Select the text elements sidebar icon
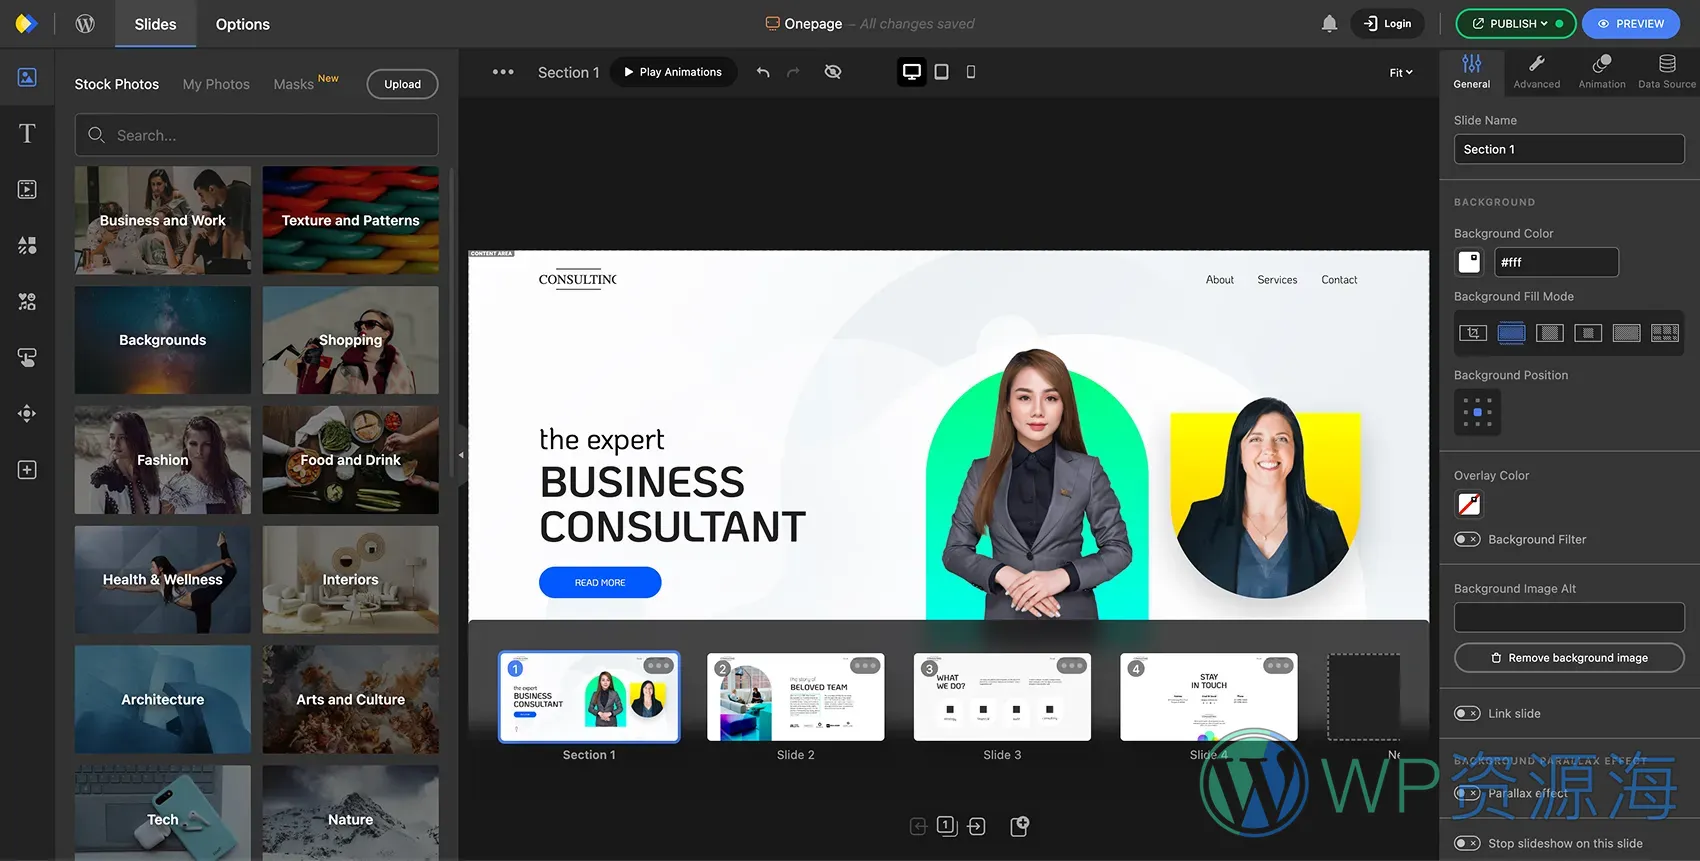1700x861 pixels. click(x=27, y=133)
